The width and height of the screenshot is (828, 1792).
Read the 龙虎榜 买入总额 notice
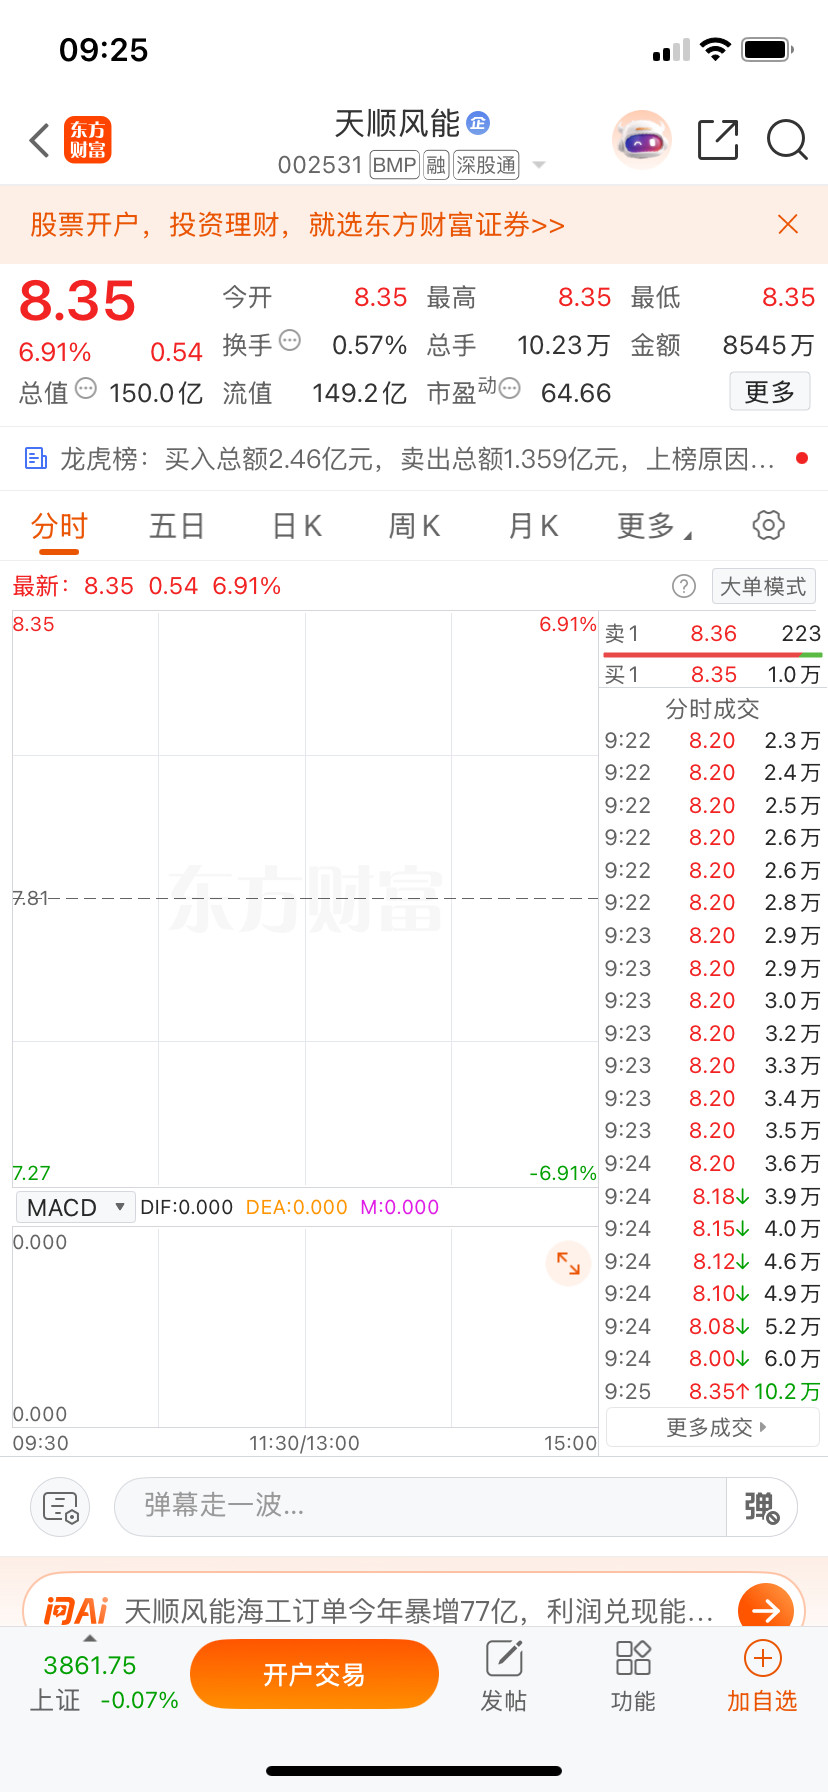[417, 459]
